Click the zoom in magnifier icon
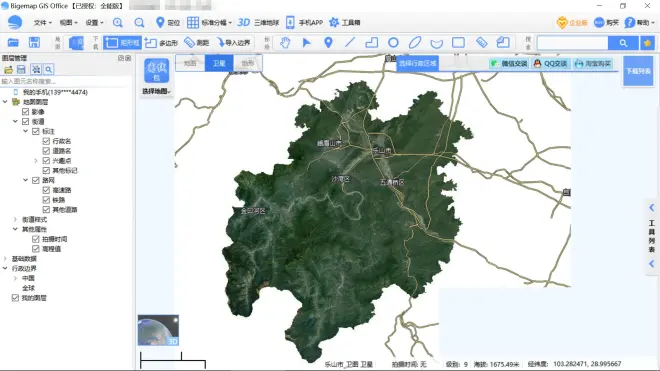This screenshot has height=371, width=660. tap(118, 22)
